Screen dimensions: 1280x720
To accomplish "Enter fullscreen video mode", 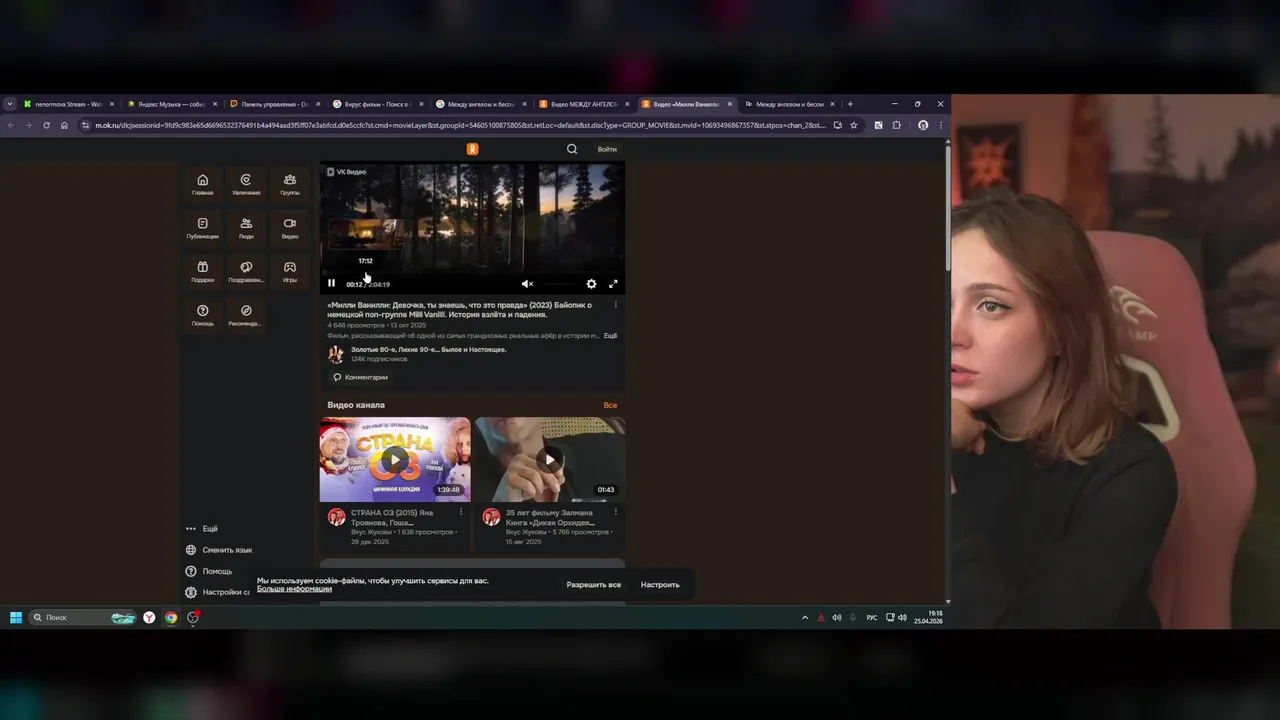I will (x=613, y=284).
